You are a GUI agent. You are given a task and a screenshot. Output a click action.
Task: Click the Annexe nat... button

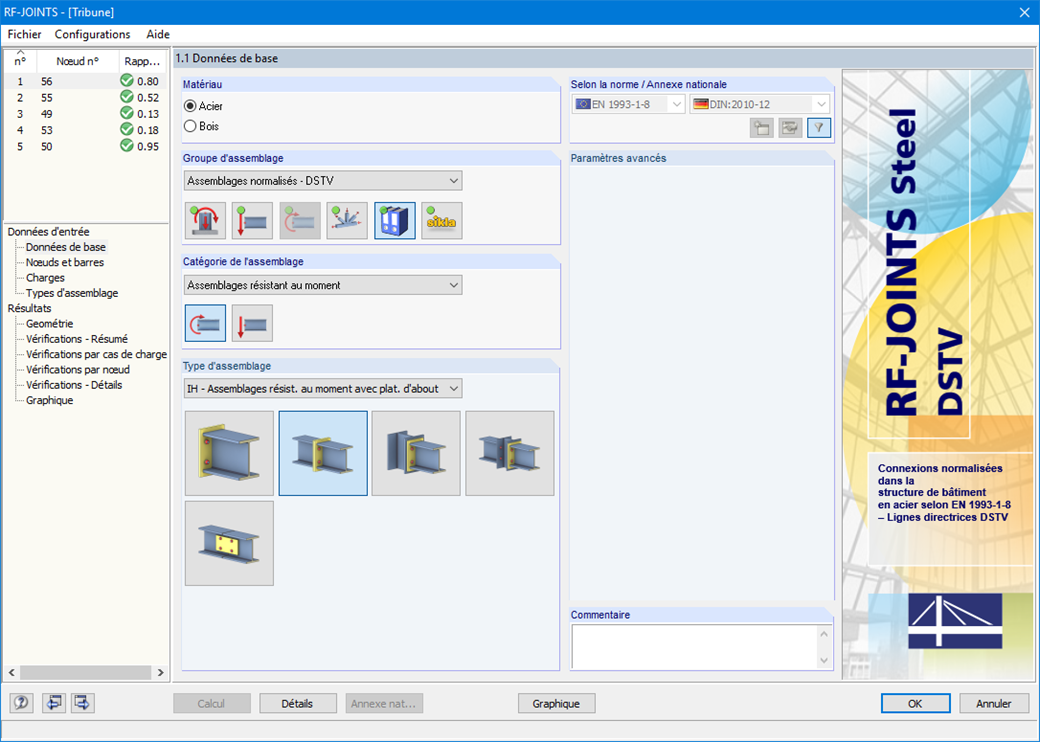[x=384, y=704]
